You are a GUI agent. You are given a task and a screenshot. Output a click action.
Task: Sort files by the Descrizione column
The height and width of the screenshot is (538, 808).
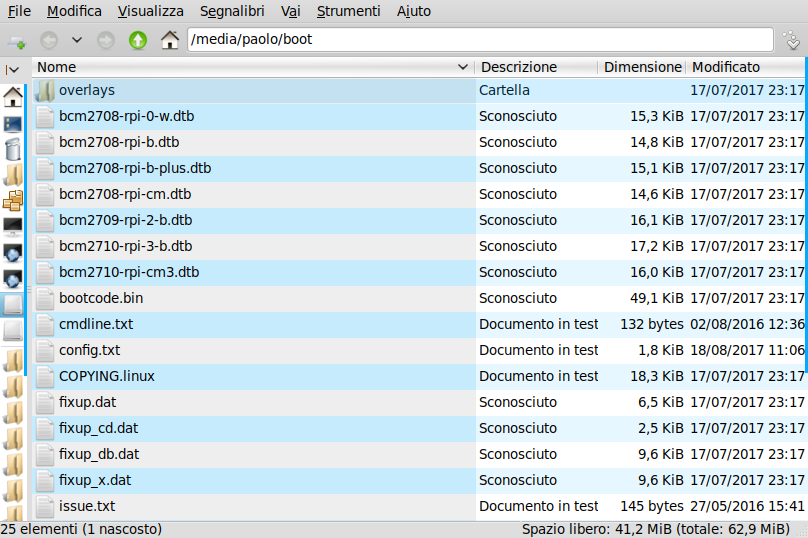click(536, 67)
